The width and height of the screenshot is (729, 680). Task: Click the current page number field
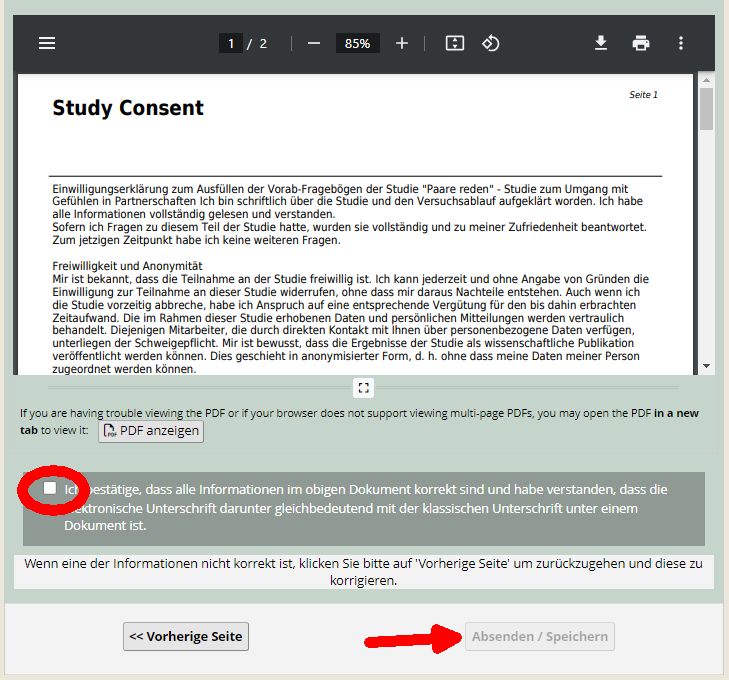coord(231,43)
